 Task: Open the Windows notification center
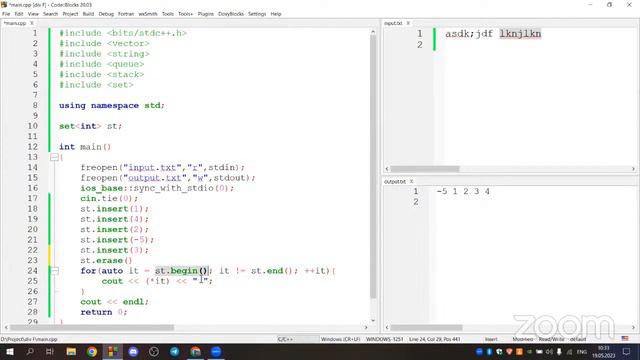[x=627, y=351]
